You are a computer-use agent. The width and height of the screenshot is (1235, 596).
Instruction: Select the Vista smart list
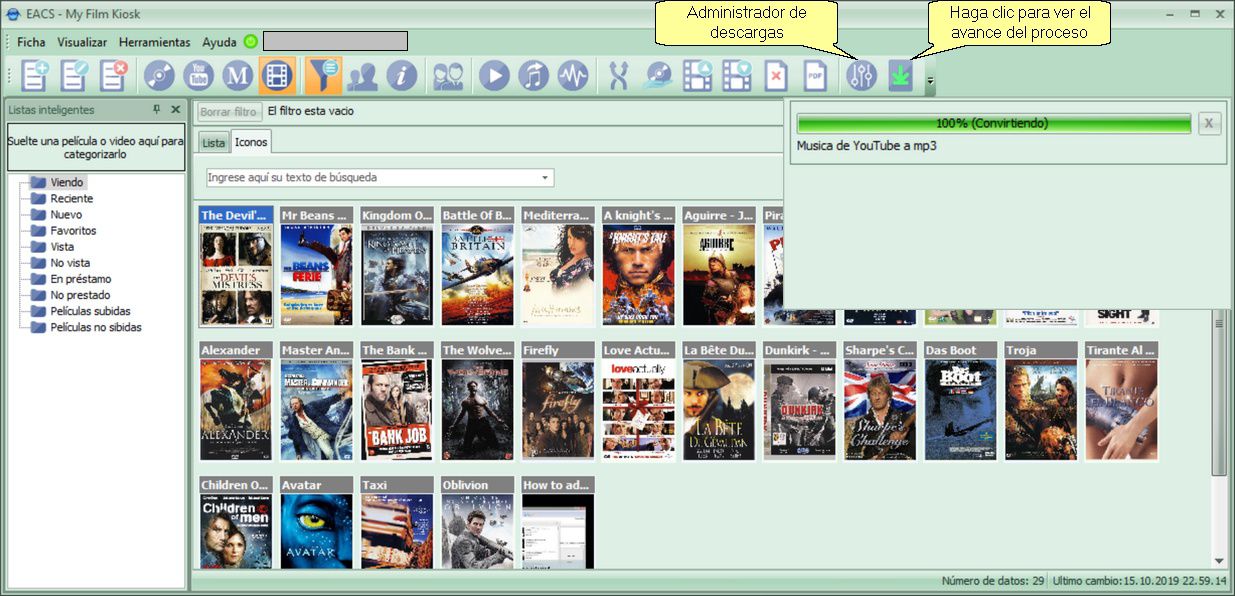tap(62, 247)
